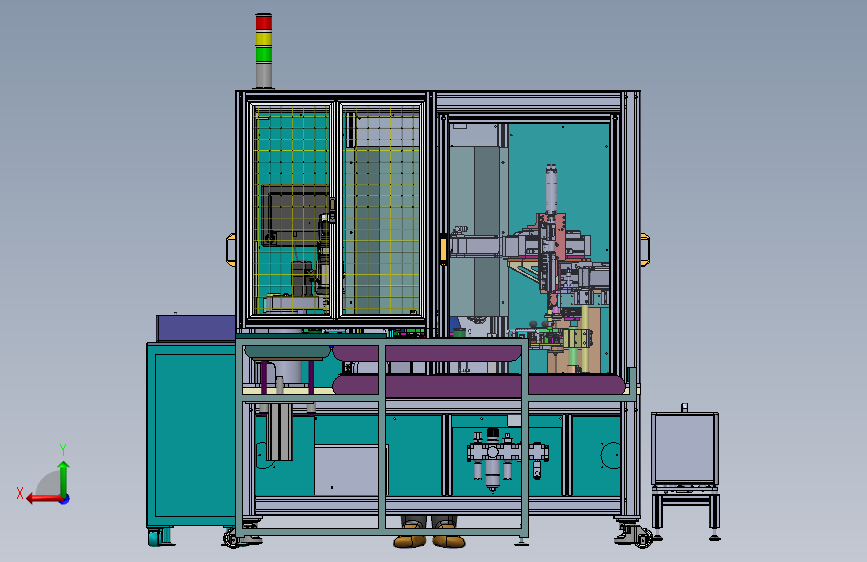Pick the right yellow mesh door panel

pos(381,210)
